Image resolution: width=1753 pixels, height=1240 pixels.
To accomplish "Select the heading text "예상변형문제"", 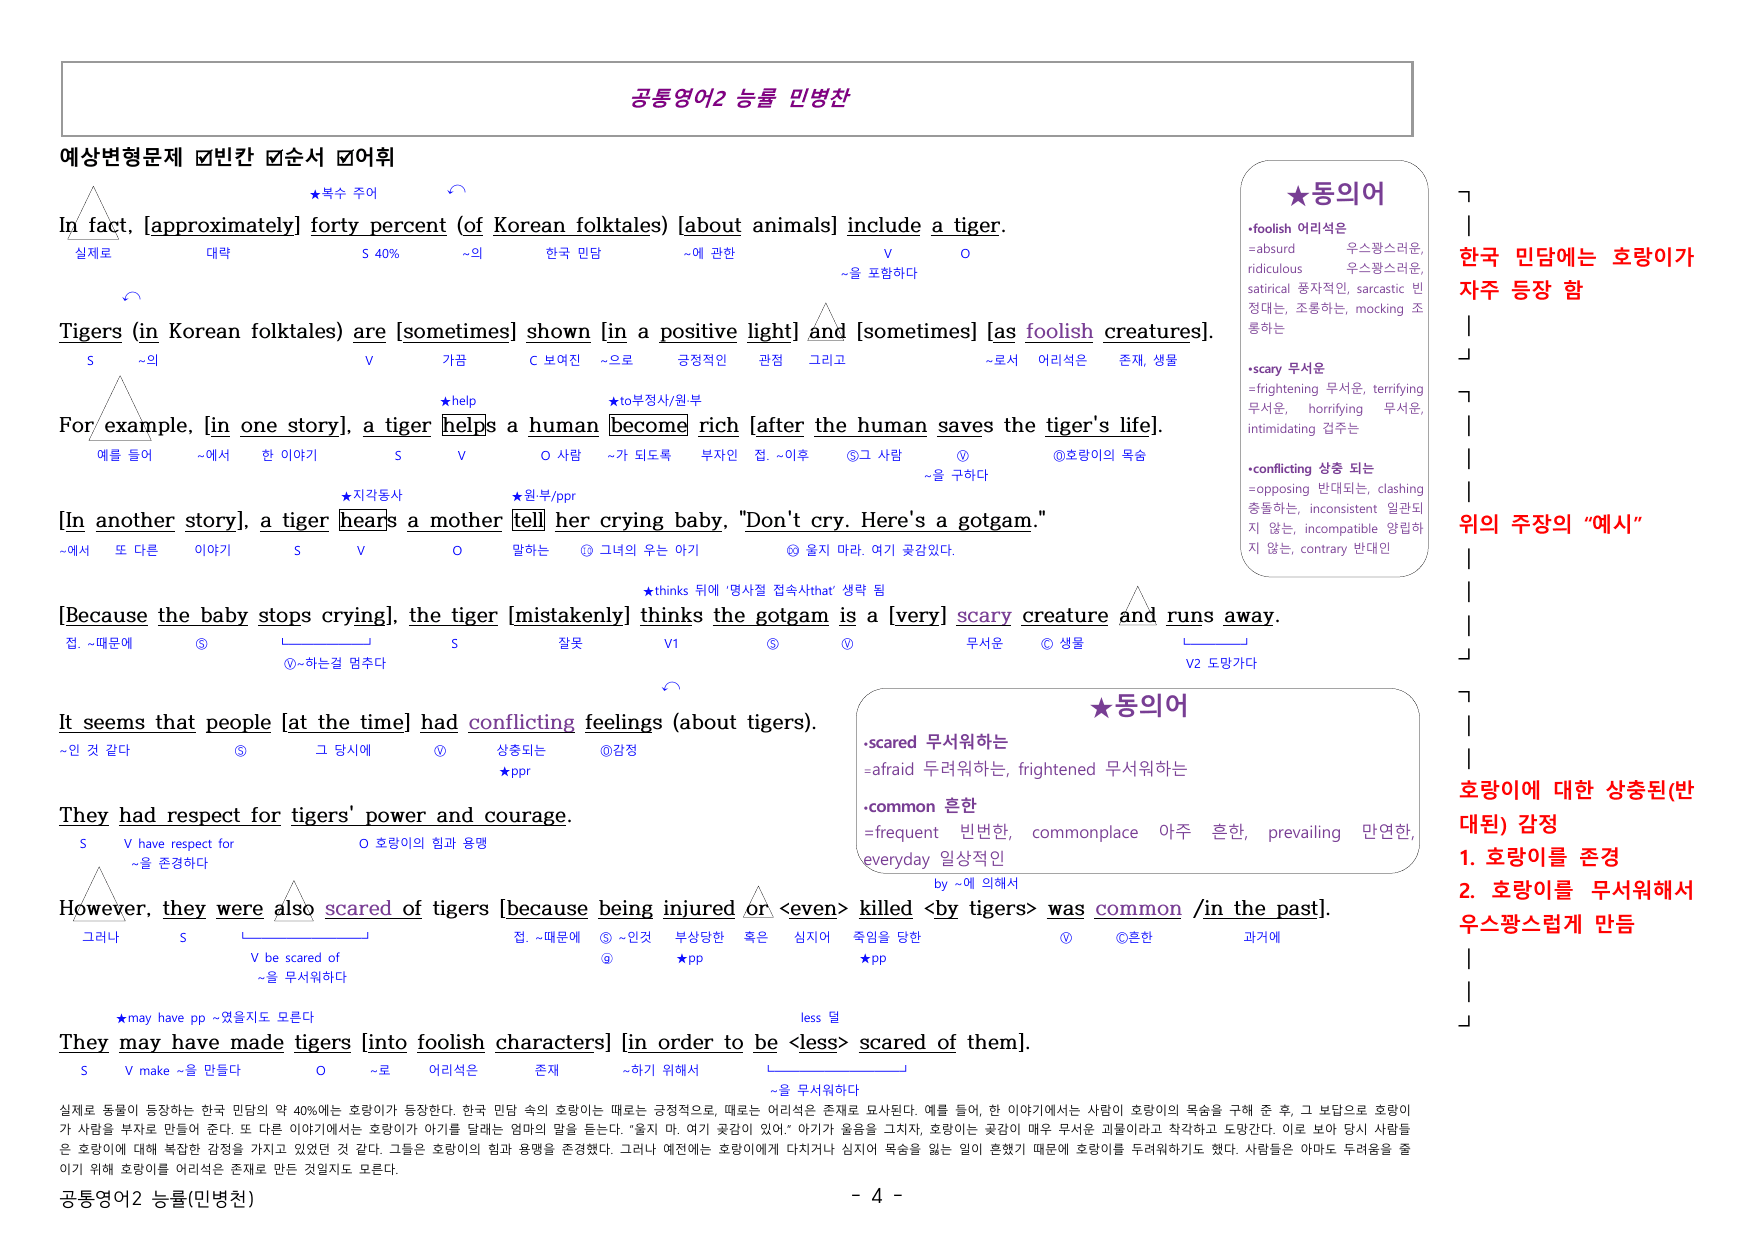I will (x=121, y=157).
